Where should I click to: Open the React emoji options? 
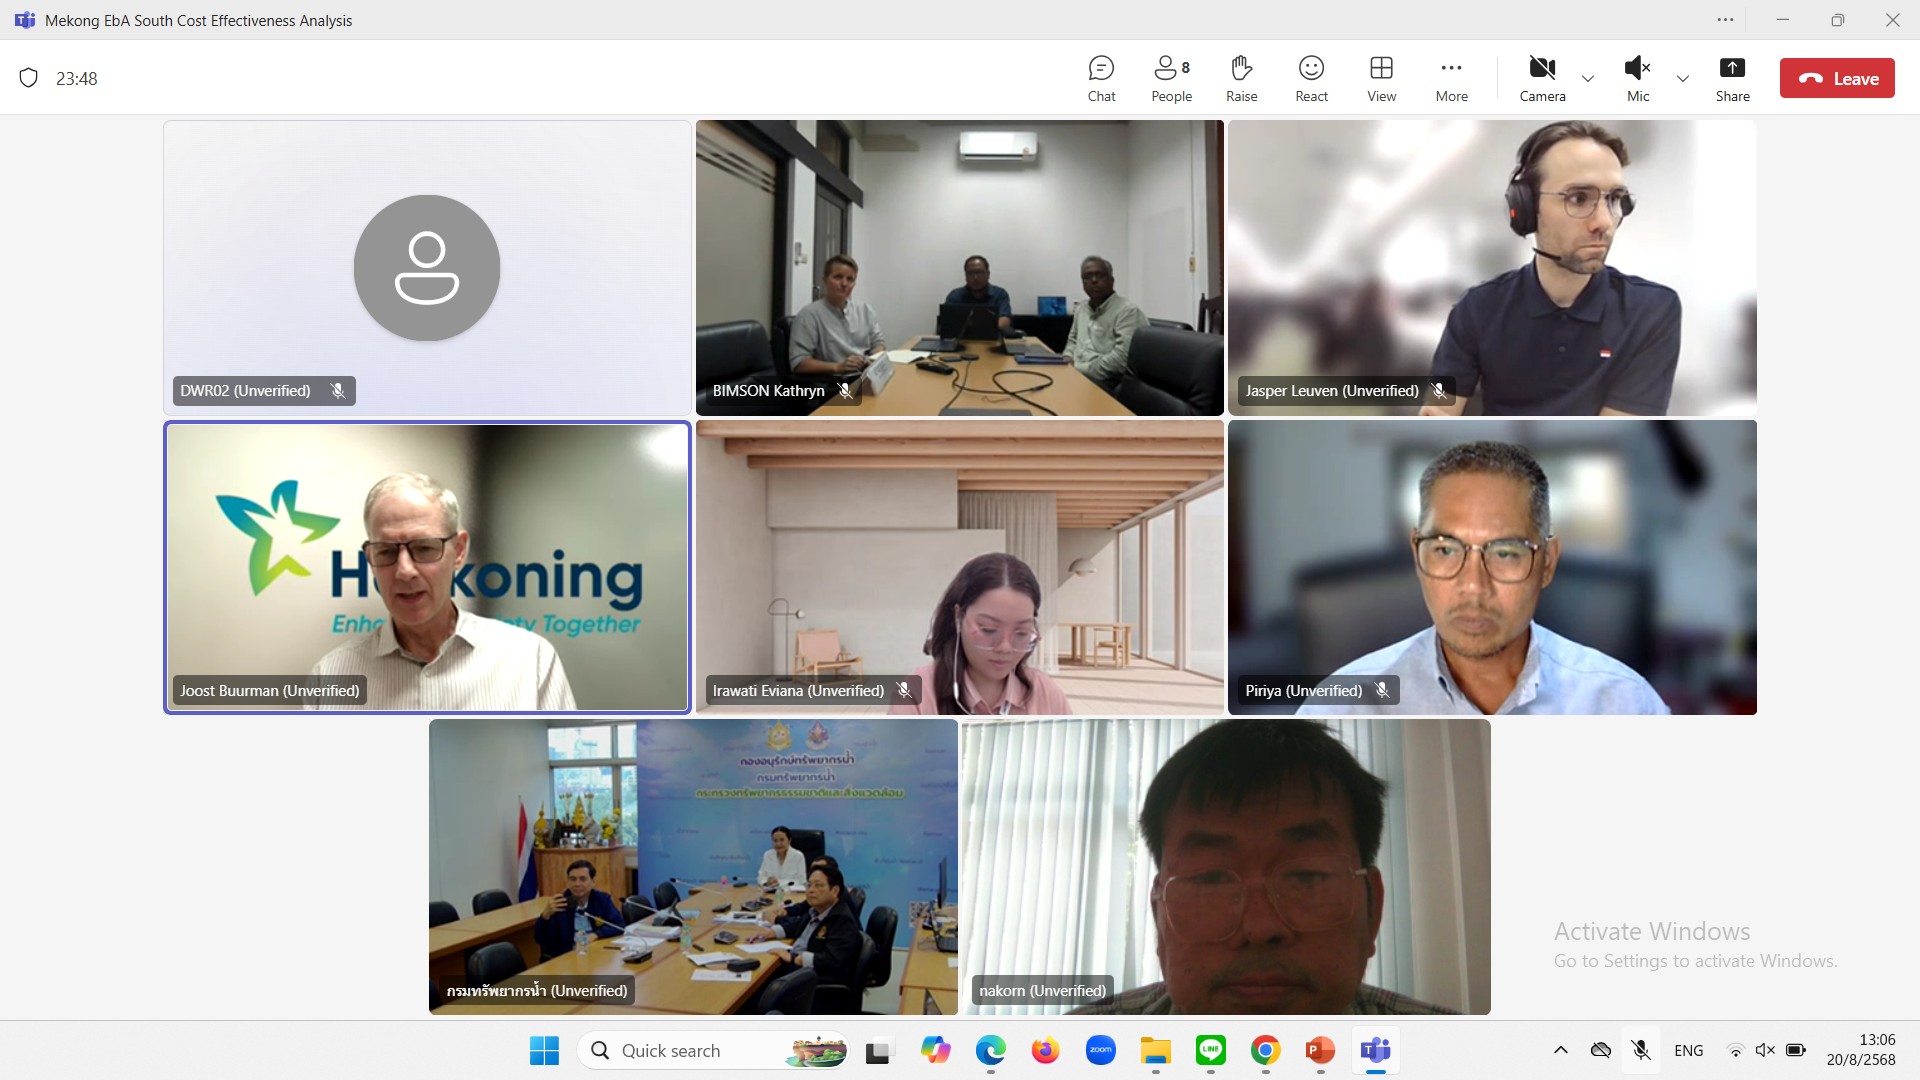[1311, 78]
